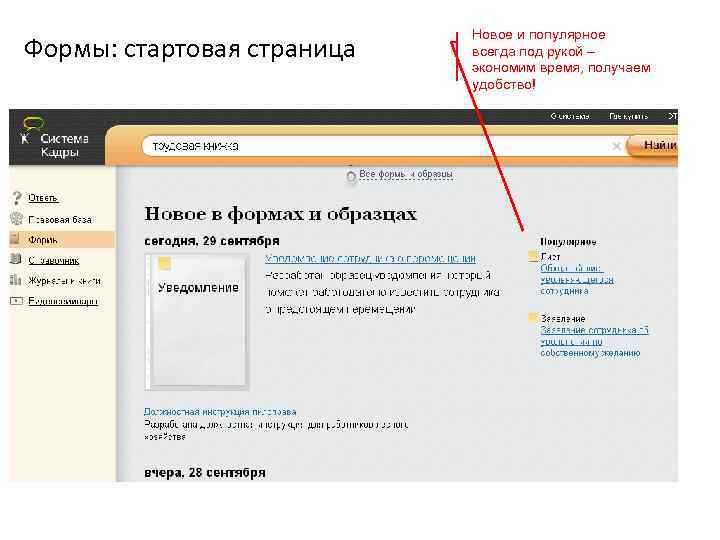This screenshot has width=720, height=540.
Task: Open the popular Лист form link
Action: click(577, 279)
